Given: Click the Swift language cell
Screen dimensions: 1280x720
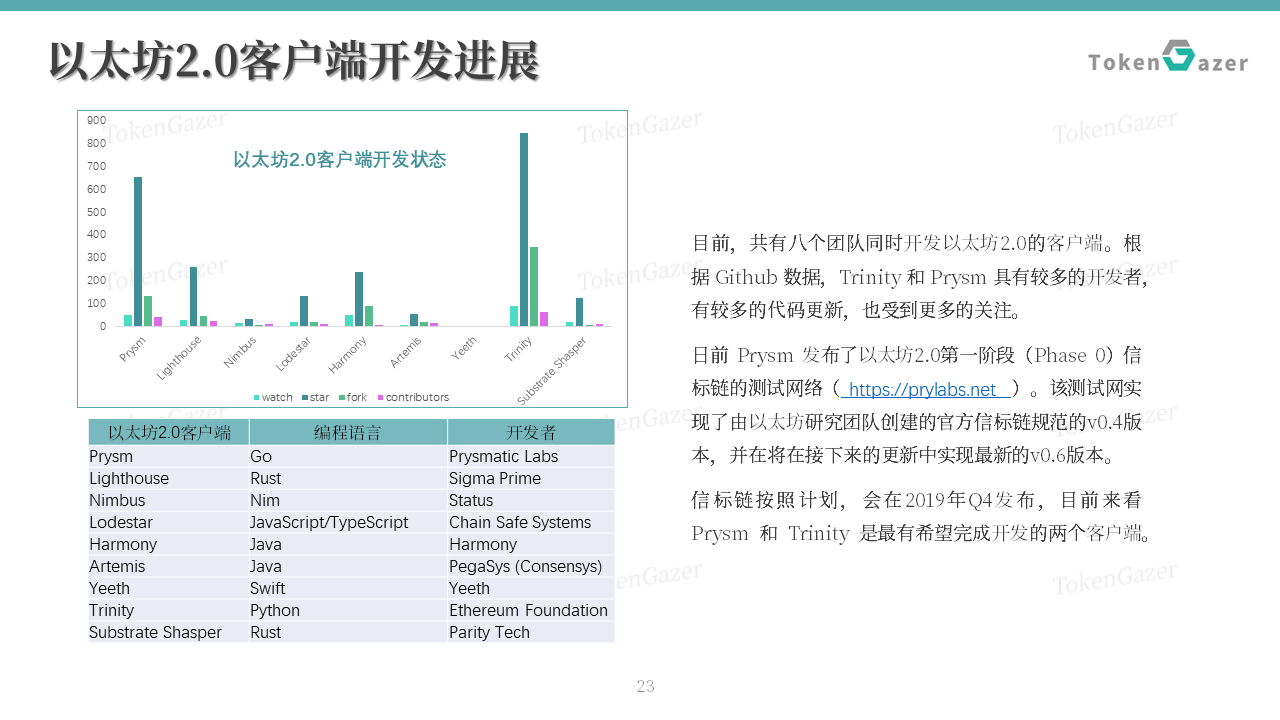Looking at the screenshot, I should [x=348, y=588].
